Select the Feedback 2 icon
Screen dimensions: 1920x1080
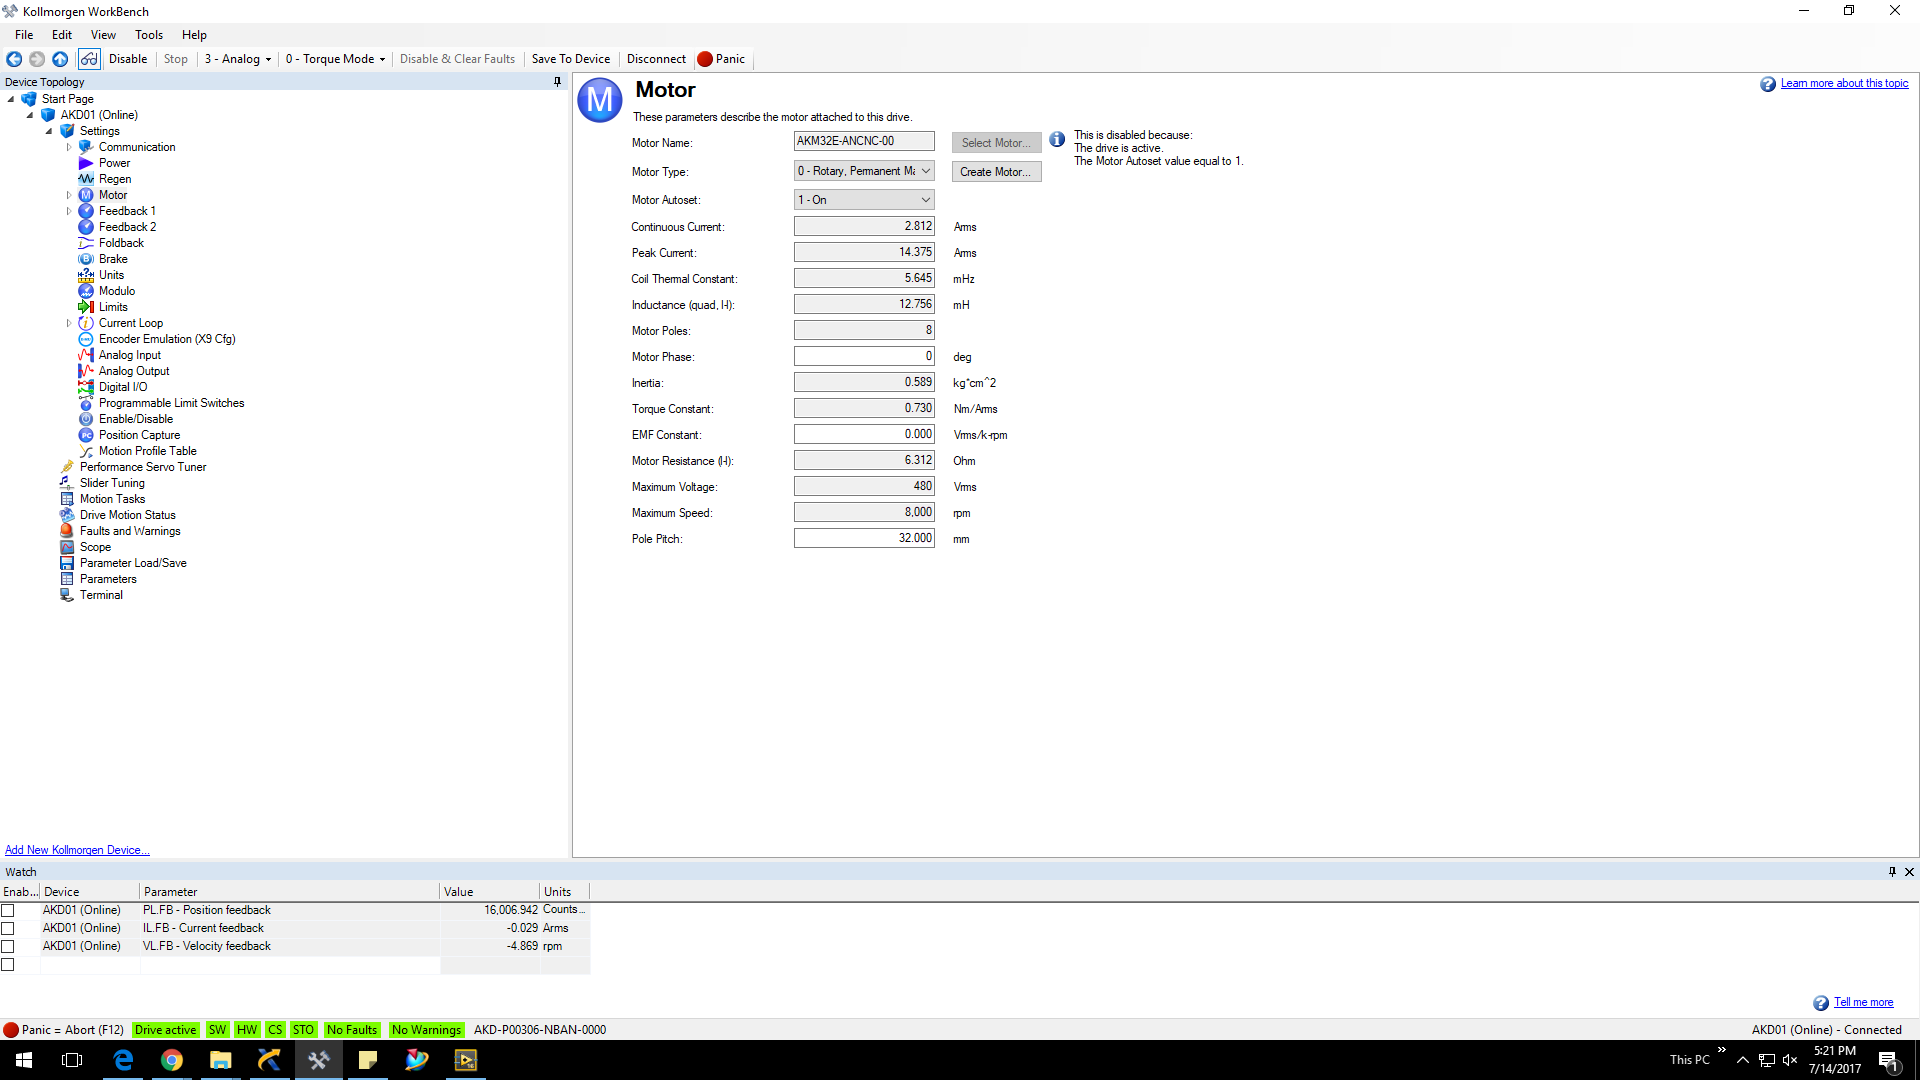click(x=86, y=227)
